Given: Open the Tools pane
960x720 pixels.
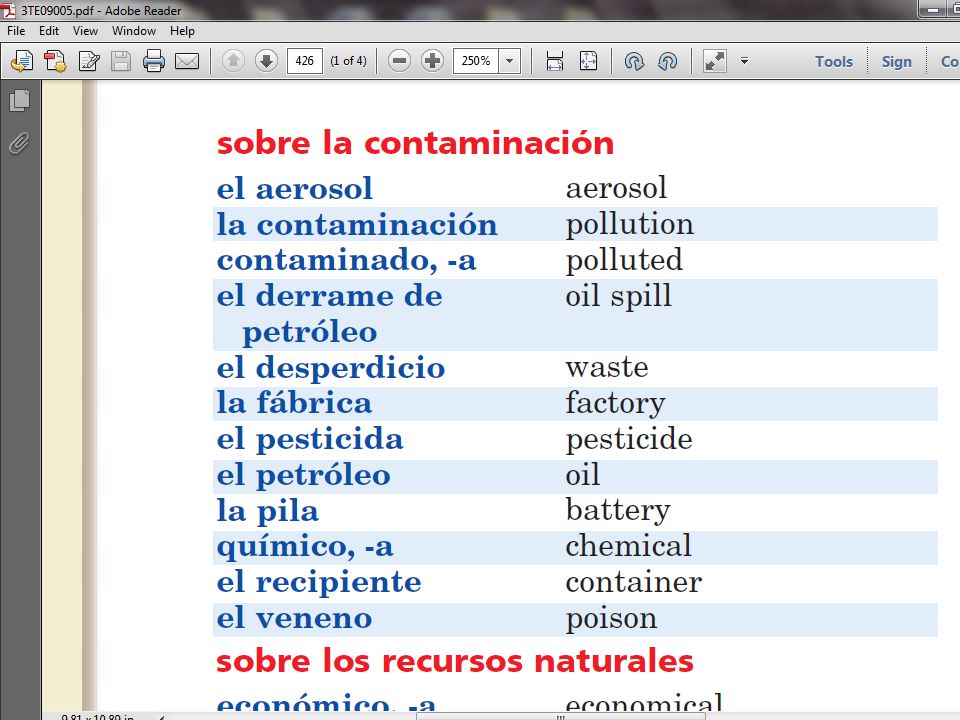Looking at the screenshot, I should click(834, 61).
